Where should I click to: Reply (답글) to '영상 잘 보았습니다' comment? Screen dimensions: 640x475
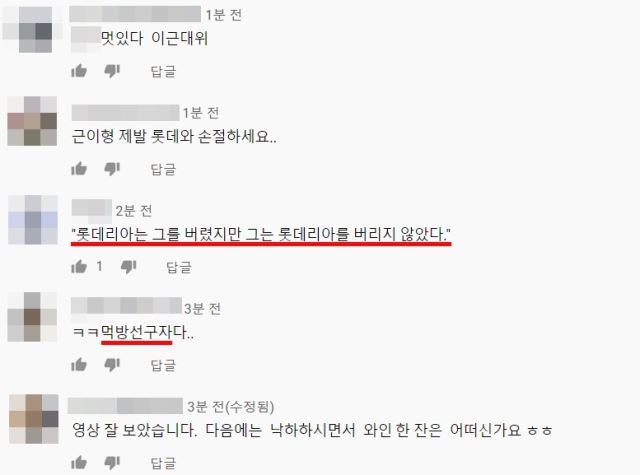point(163,463)
